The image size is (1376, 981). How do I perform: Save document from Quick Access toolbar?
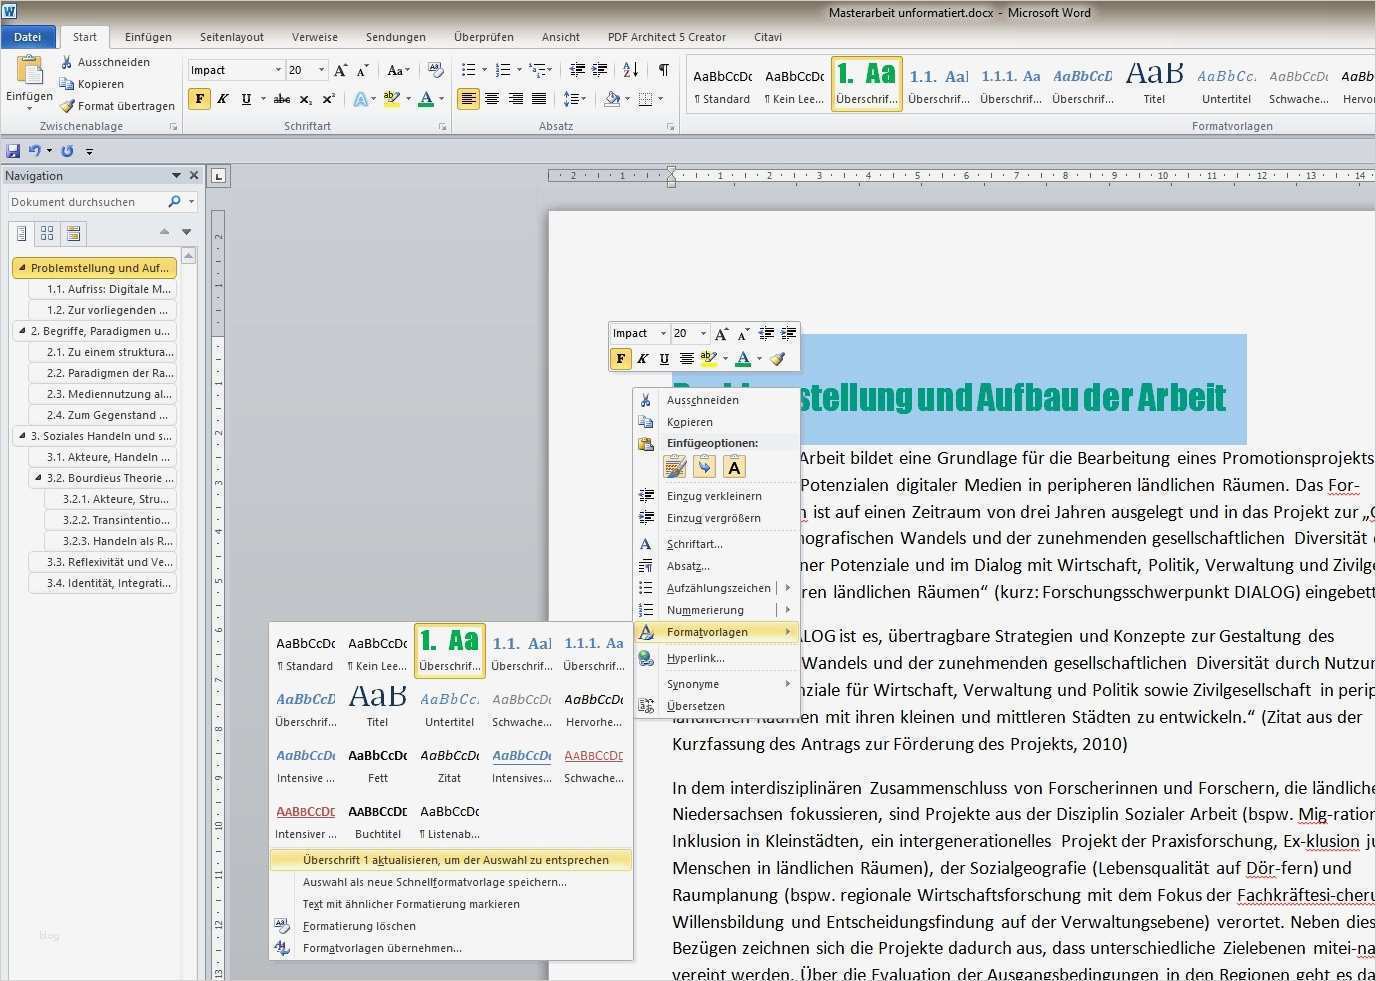click(x=12, y=150)
